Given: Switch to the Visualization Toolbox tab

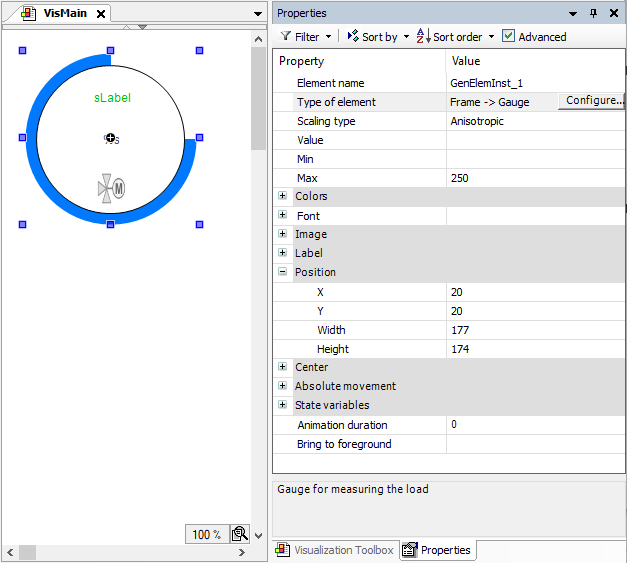Looking at the screenshot, I should [335, 550].
